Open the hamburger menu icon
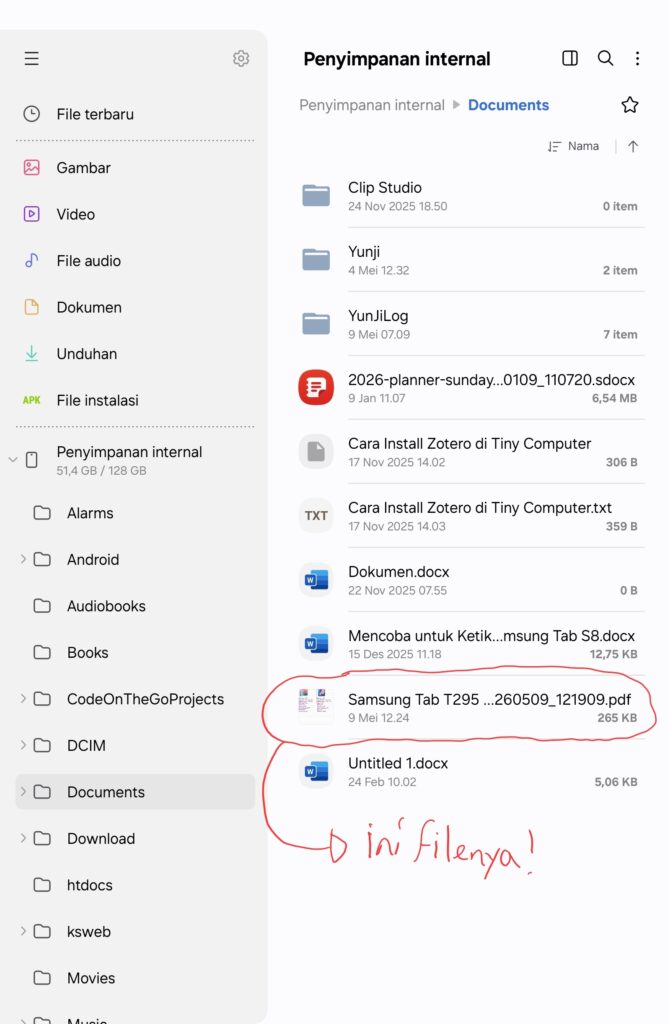This screenshot has width=670, height=1024. (x=31, y=59)
